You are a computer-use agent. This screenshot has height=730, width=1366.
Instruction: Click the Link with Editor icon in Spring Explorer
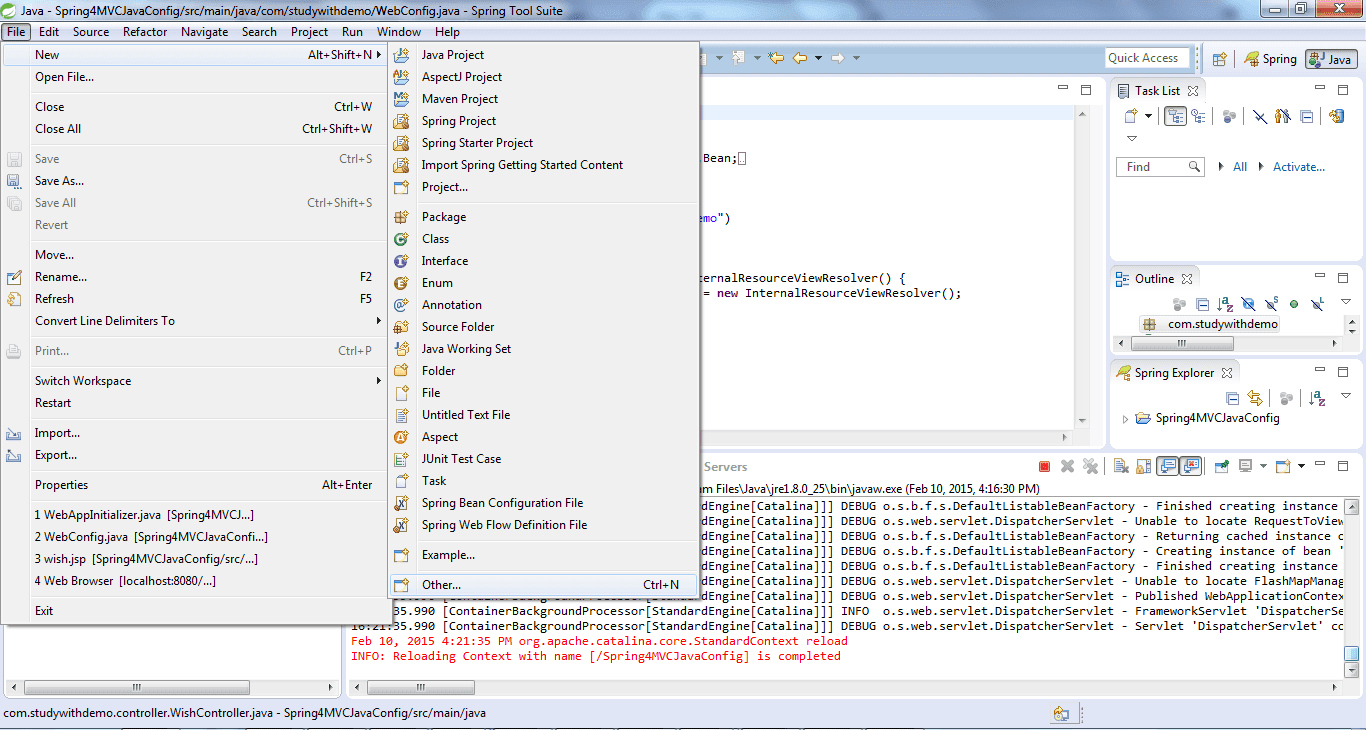(x=1255, y=398)
